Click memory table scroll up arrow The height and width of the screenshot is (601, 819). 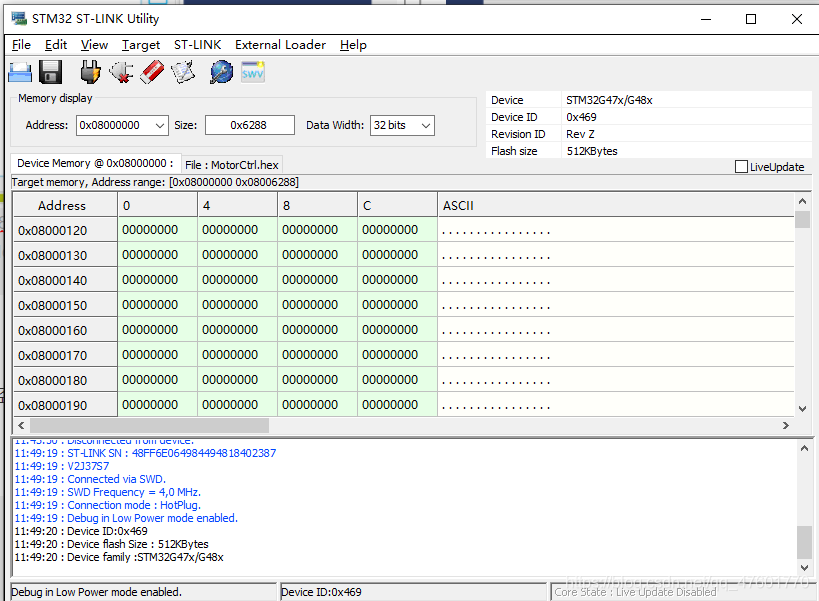pyautogui.click(x=803, y=201)
